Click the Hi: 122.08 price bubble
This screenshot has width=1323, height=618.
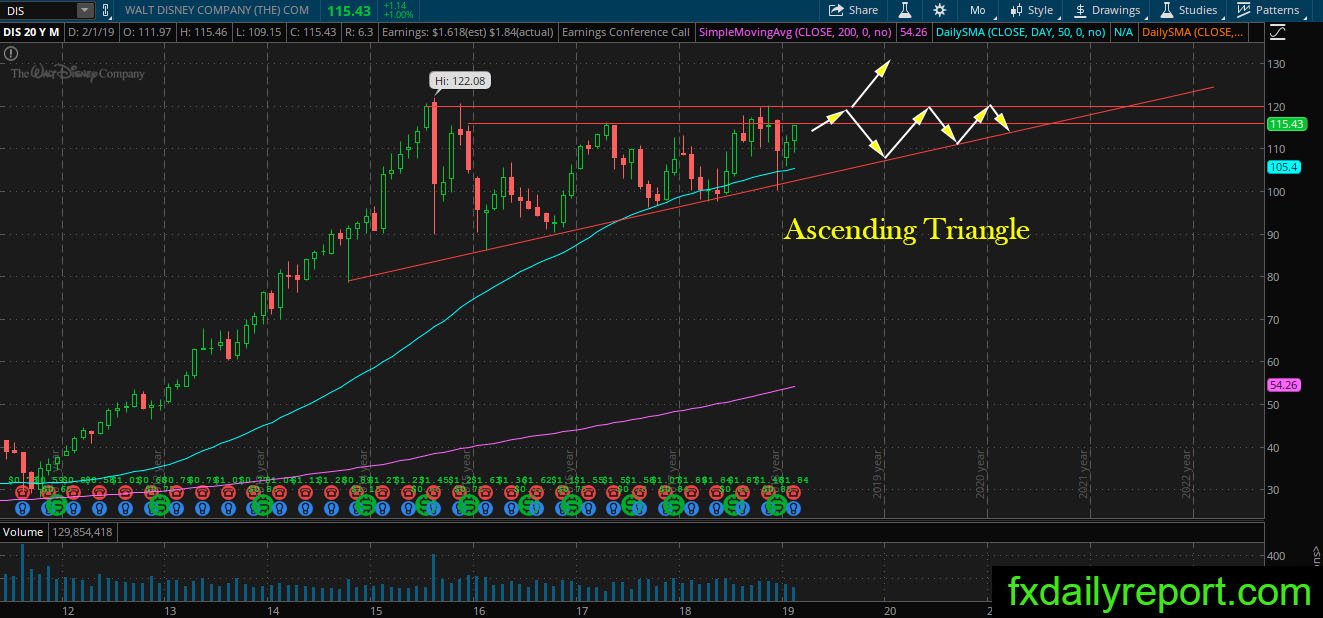tap(461, 80)
